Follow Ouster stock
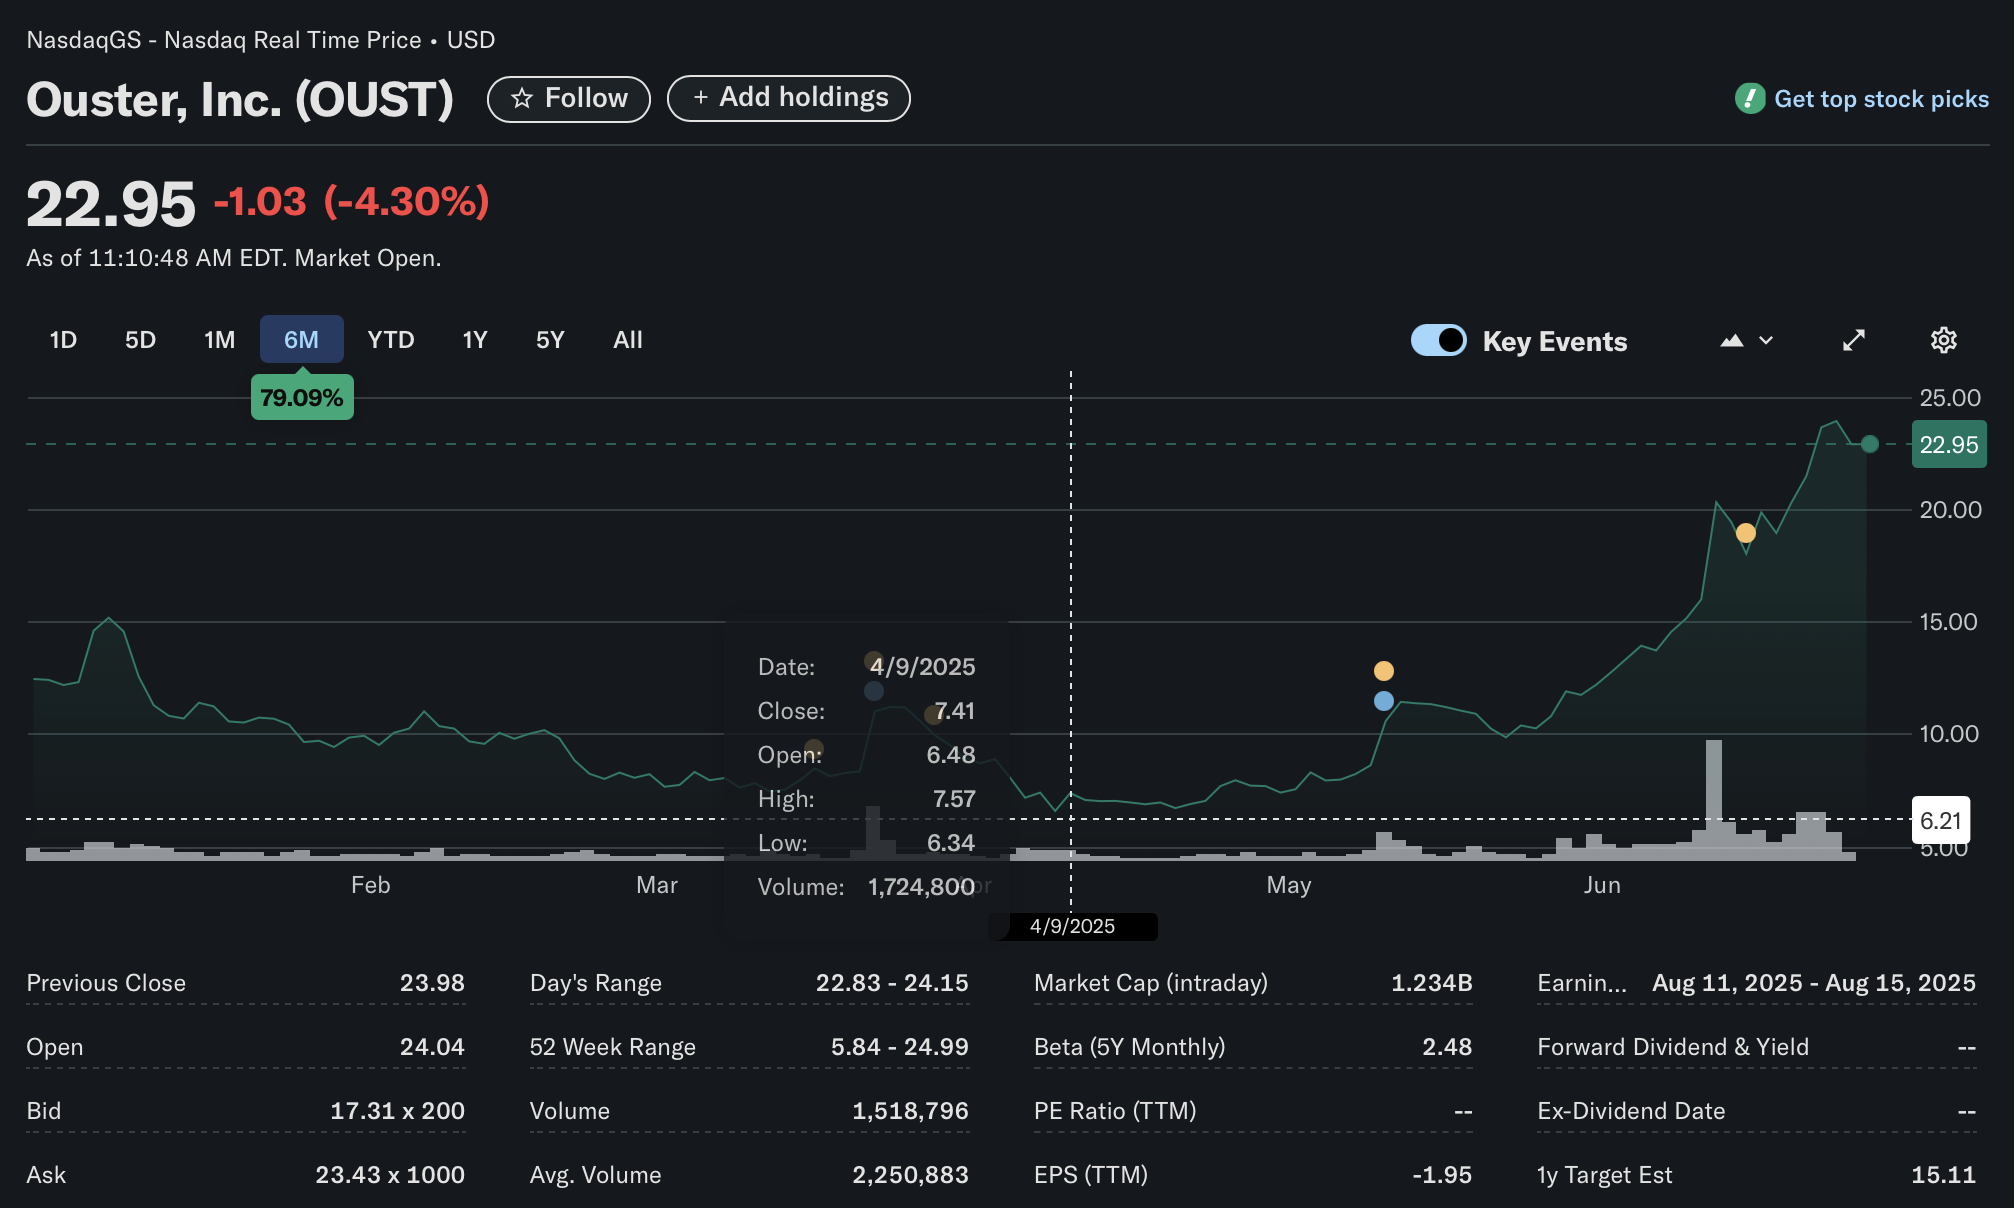Image resolution: width=2014 pixels, height=1208 pixels. click(x=568, y=98)
